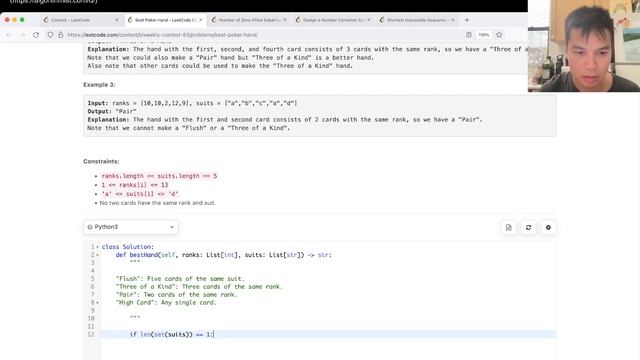Click the code template notes icon
The width and height of the screenshot is (640, 360).
(509, 227)
